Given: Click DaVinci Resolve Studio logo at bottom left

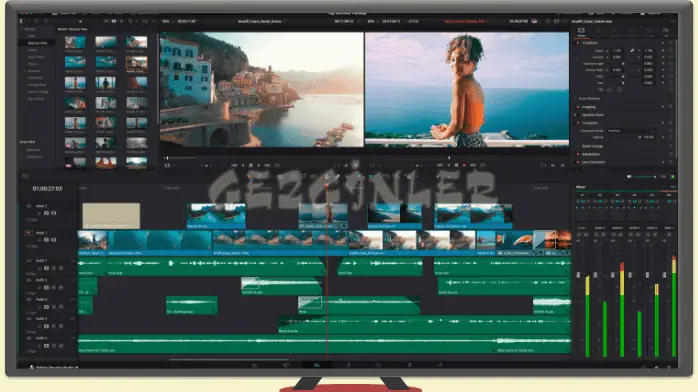Looking at the screenshot, I should pyautogui.click(x=31, y=368).
